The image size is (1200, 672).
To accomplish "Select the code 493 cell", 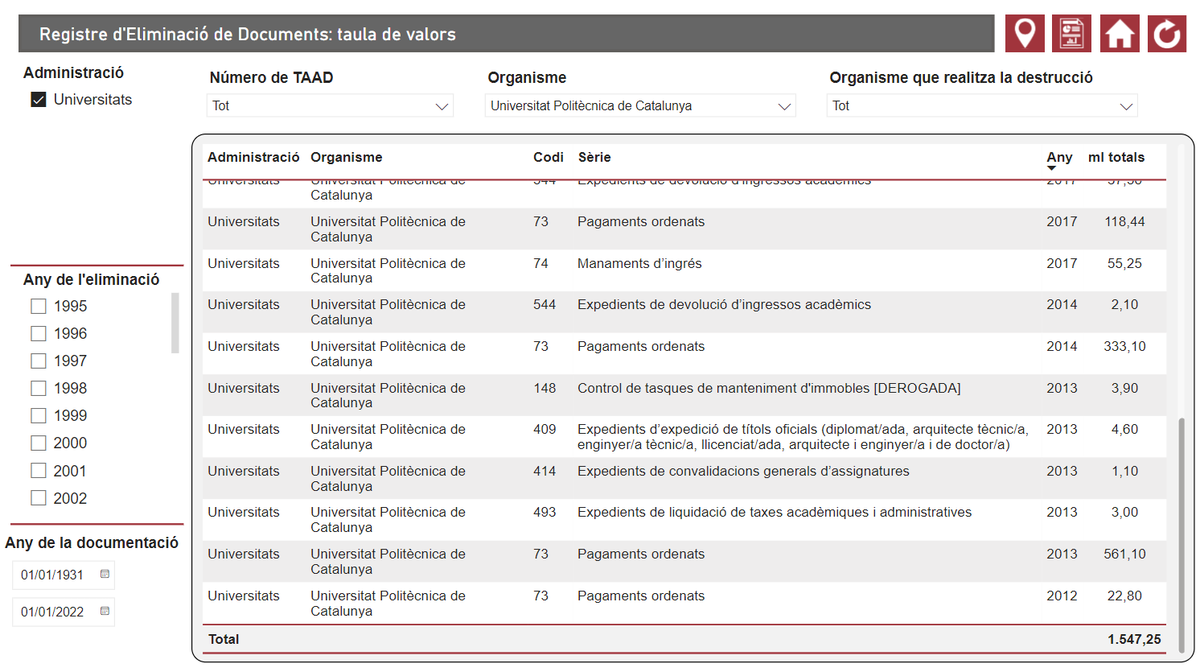I will (x=545, y=512).
